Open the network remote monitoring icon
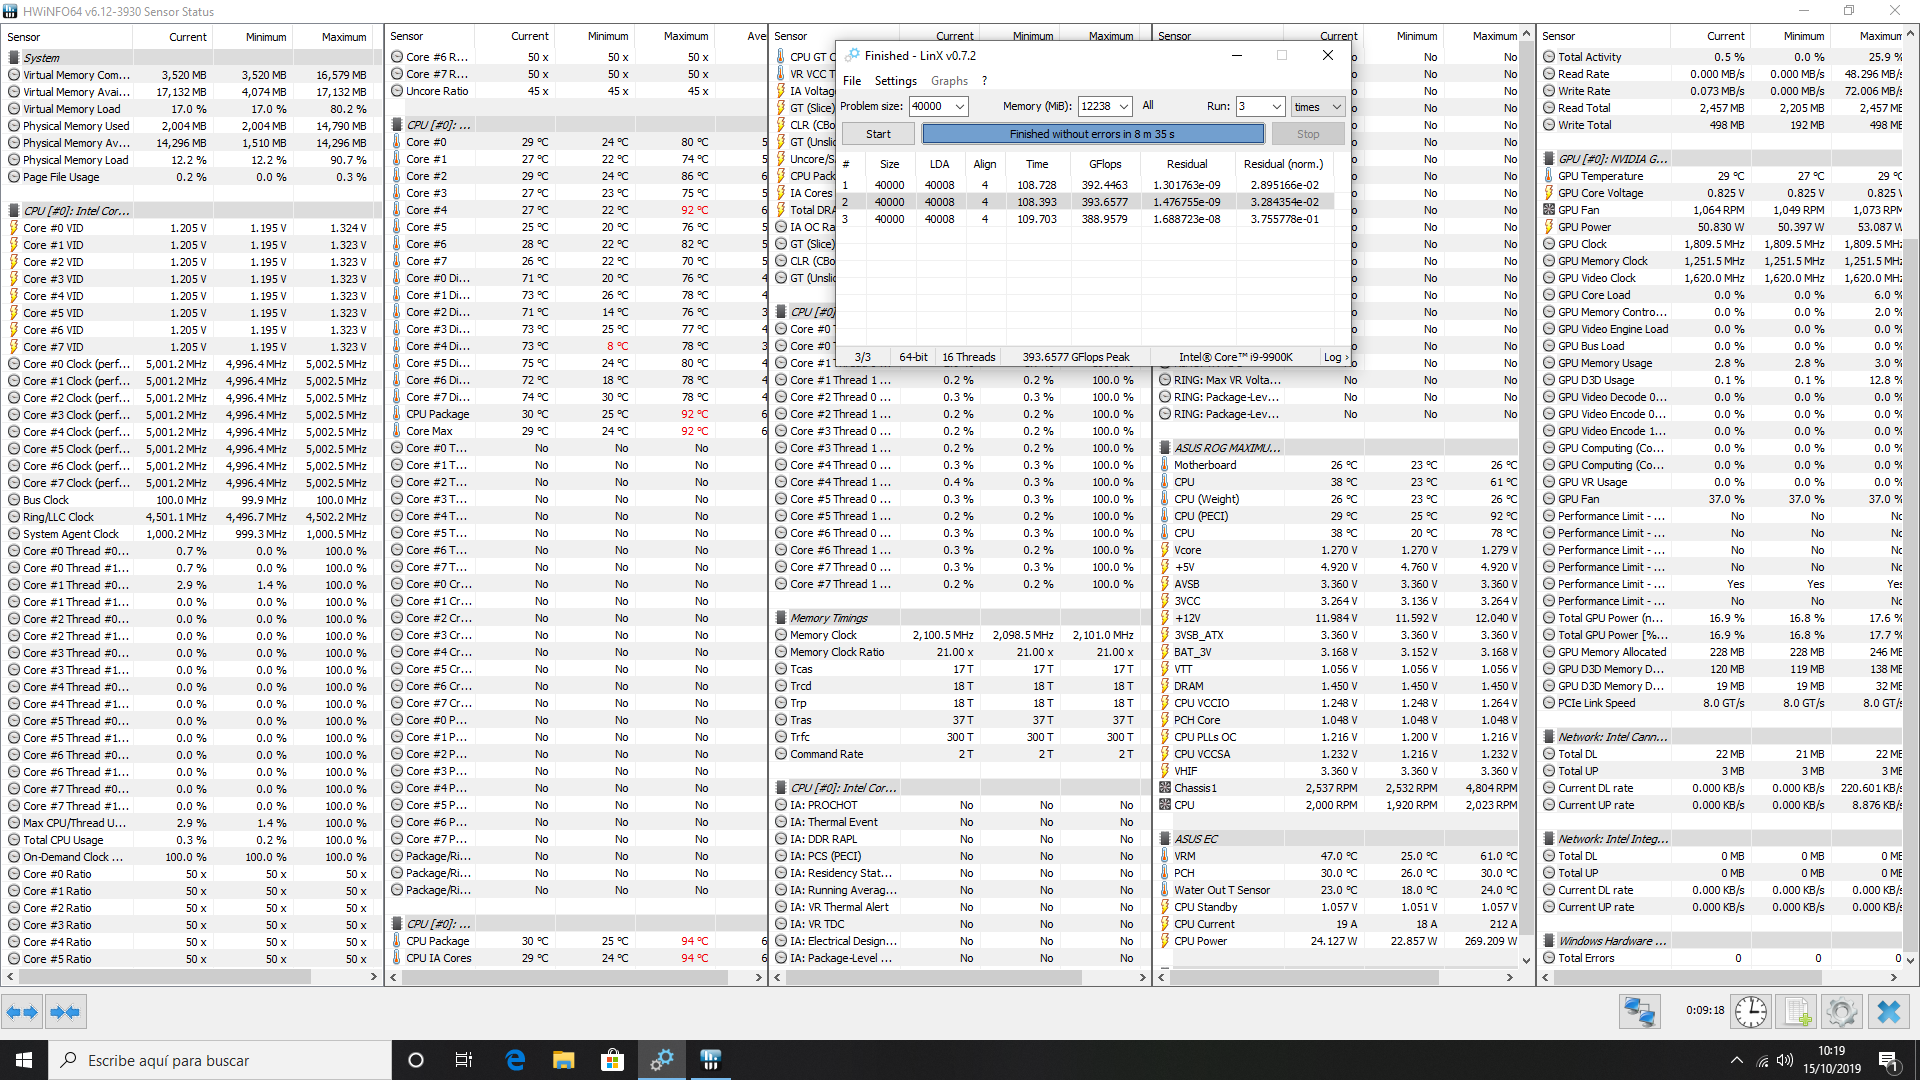The height and width of the screenshot is (1080, 1920). 1640,1012
